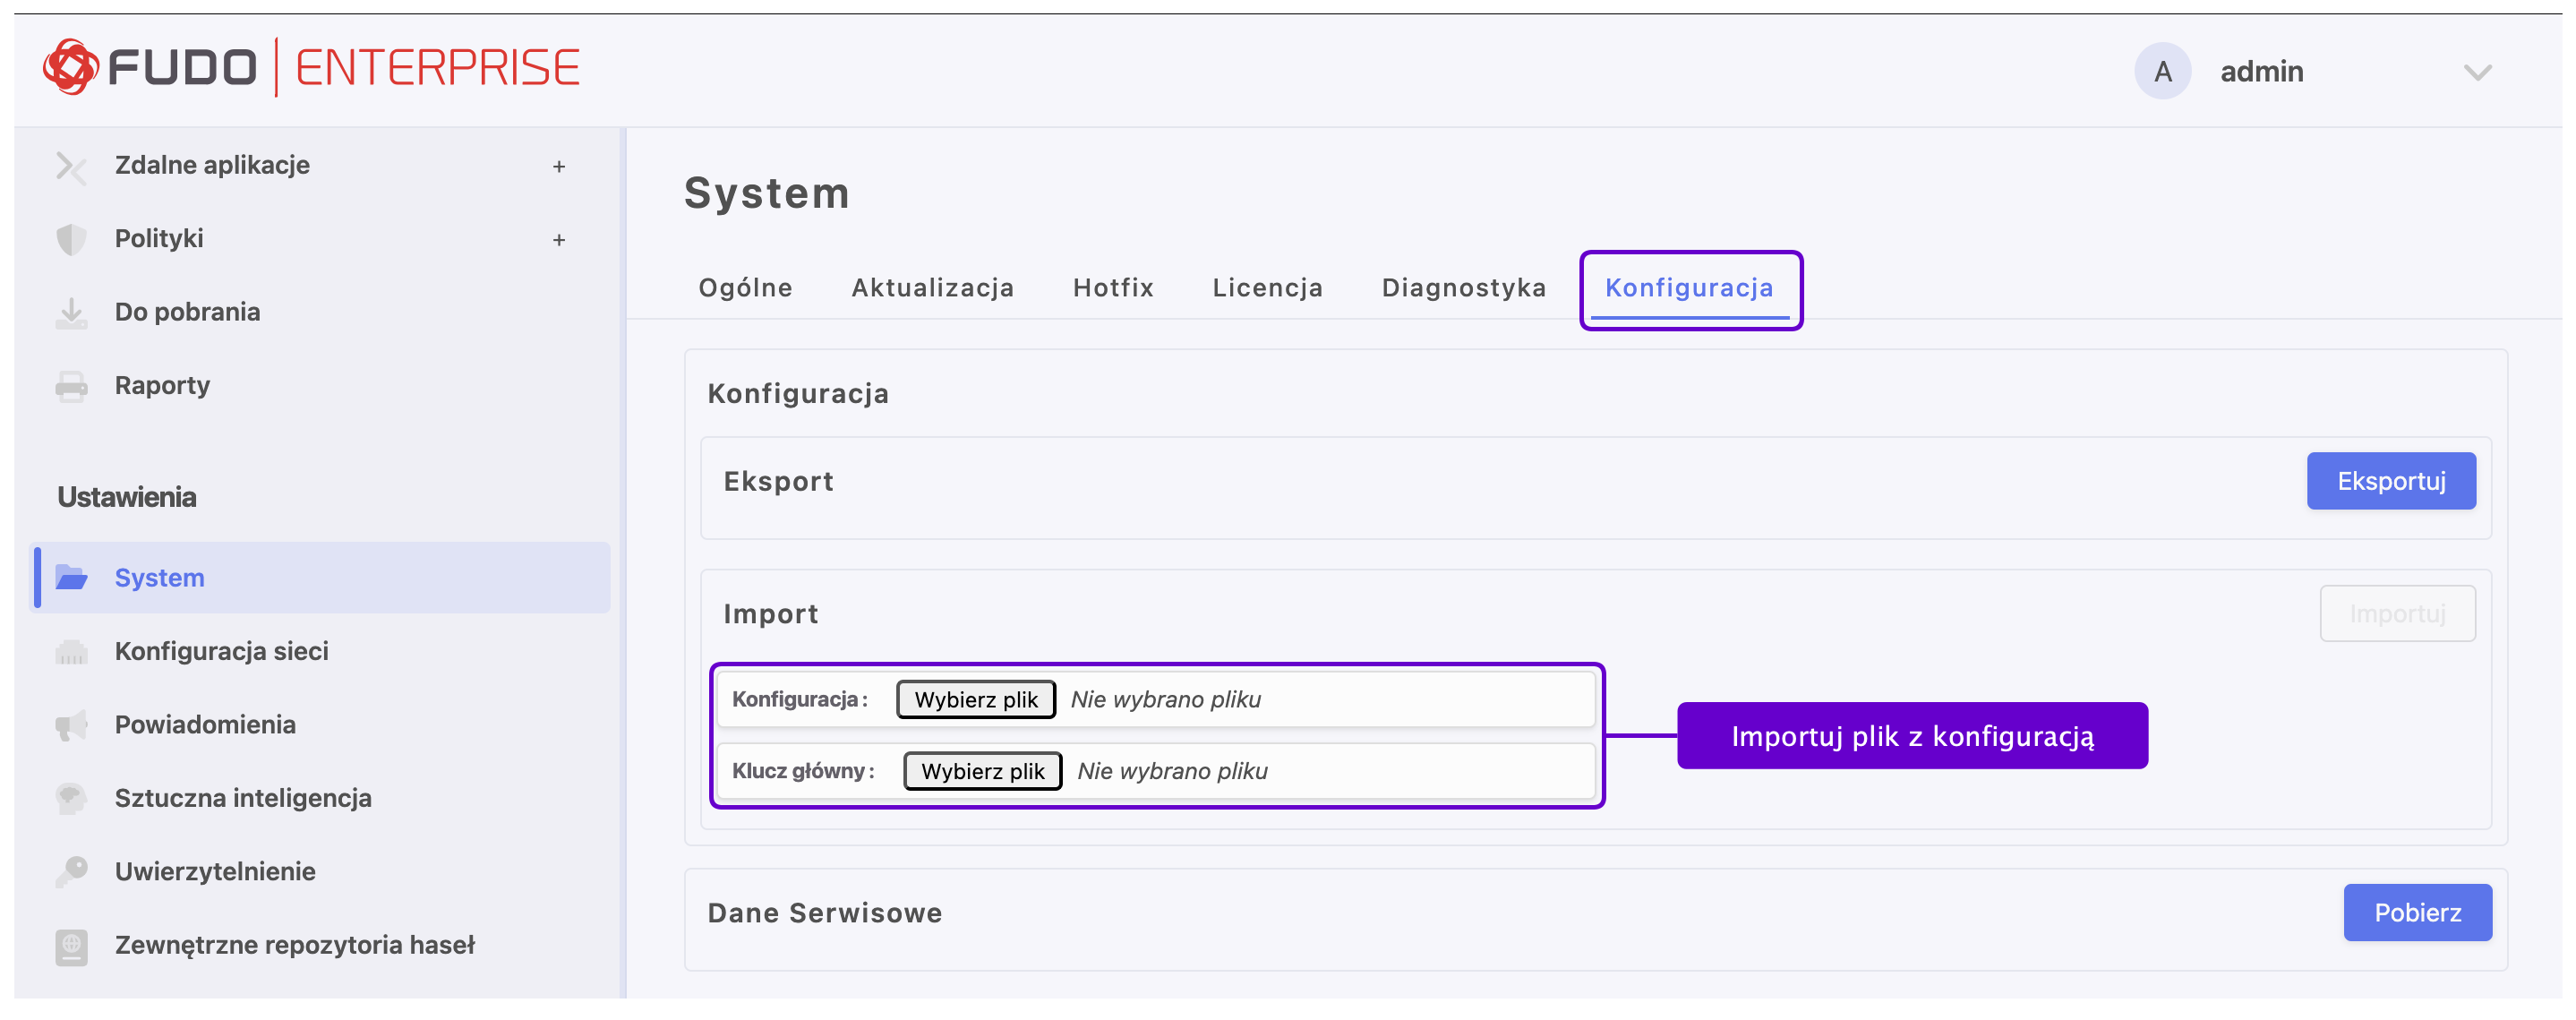
Task: Click the Powiadomienia megaphone icon
Action: [x=71, y=725]
